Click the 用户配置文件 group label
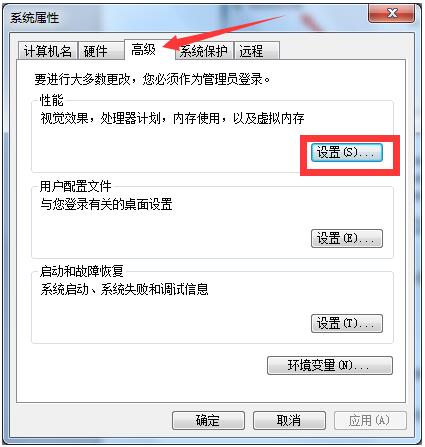Viewport: 425px width, 447px height. (x=76, y=186)
